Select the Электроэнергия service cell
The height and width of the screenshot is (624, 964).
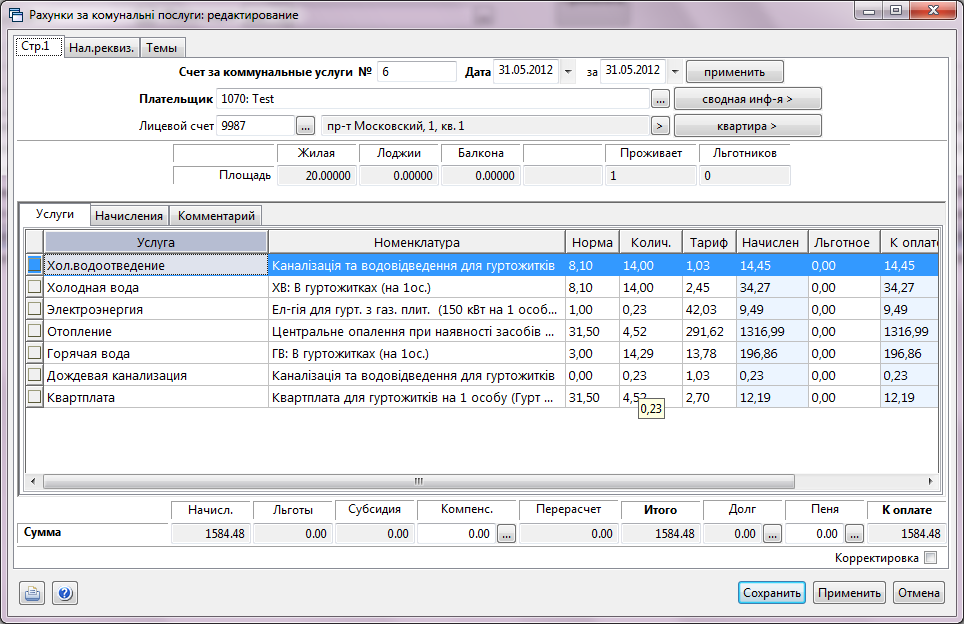point(156,309)
